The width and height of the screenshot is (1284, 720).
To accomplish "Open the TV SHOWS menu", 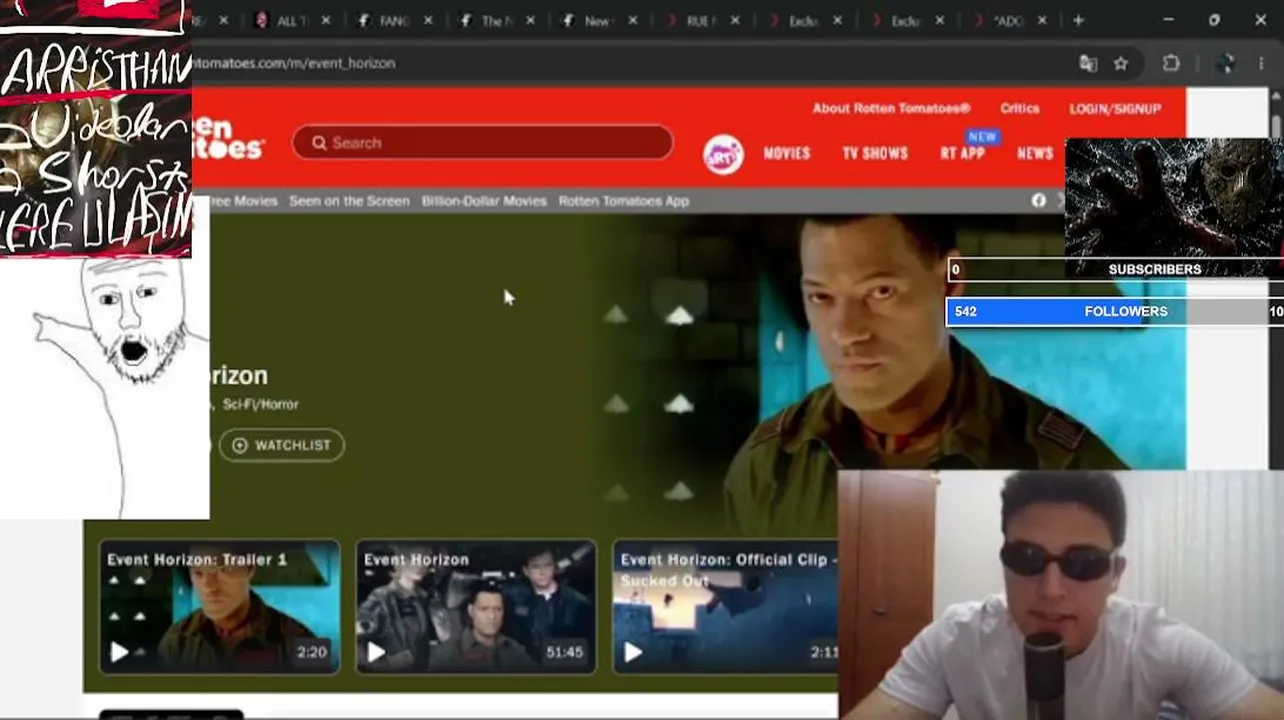I will coord(875,153).
